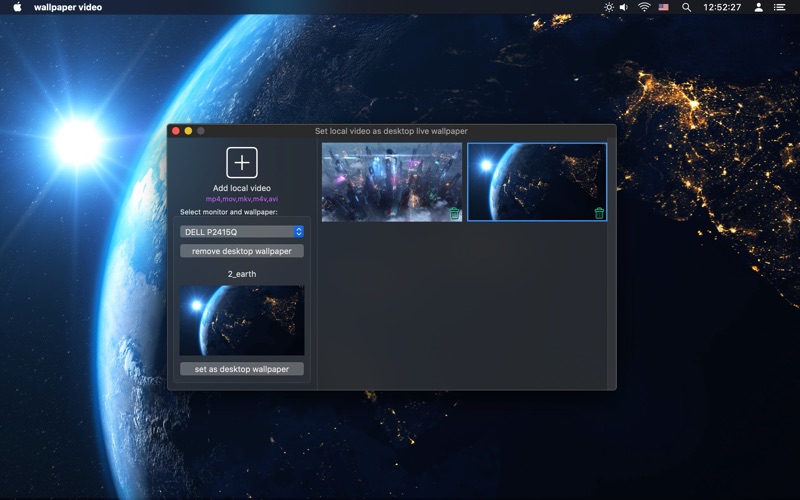Click the volume speaker icon in menu bar
The width and height of the screenshot is (800, 500).
(625, 7)
